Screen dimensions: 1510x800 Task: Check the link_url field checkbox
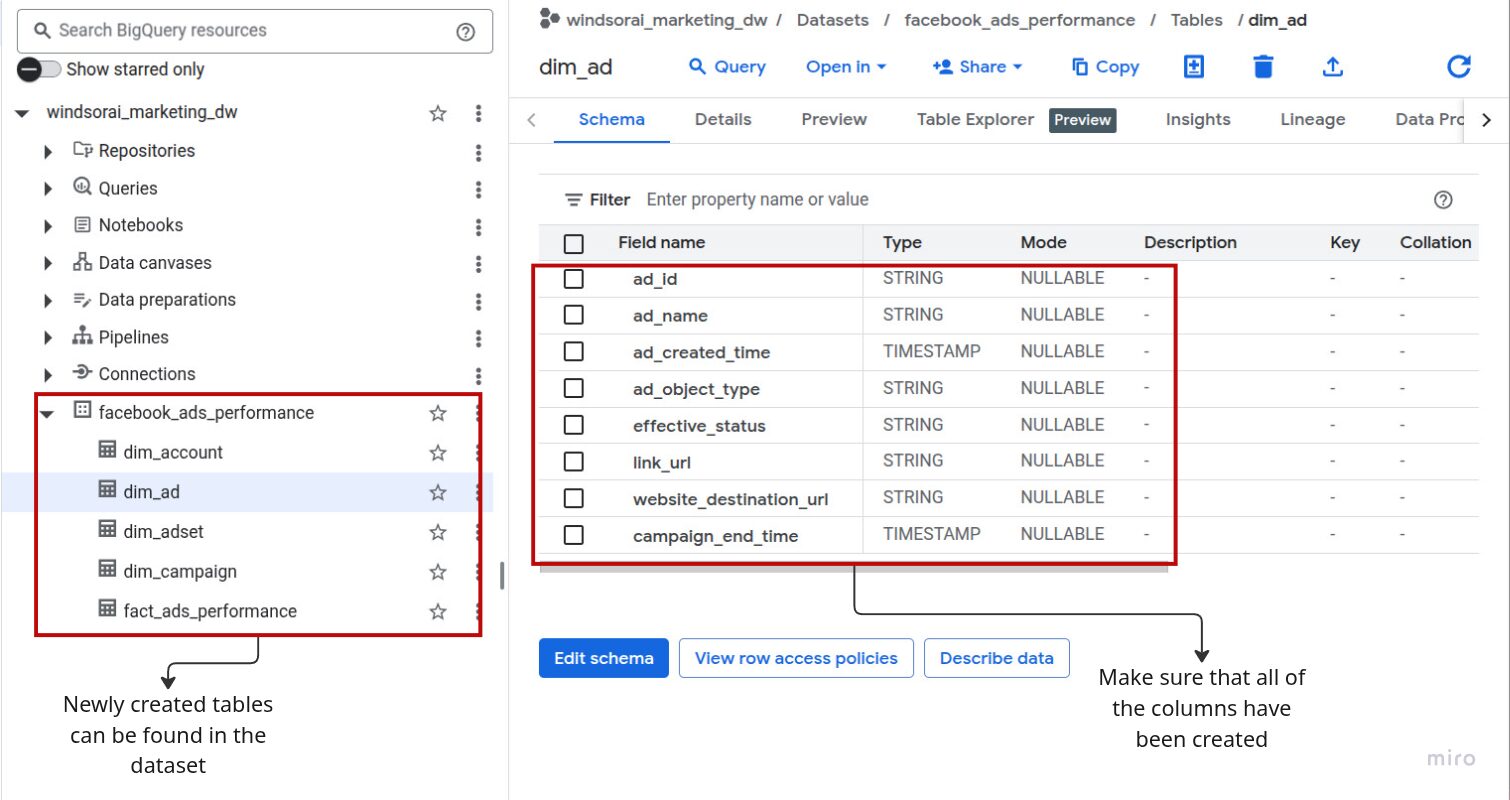[573, 462]
